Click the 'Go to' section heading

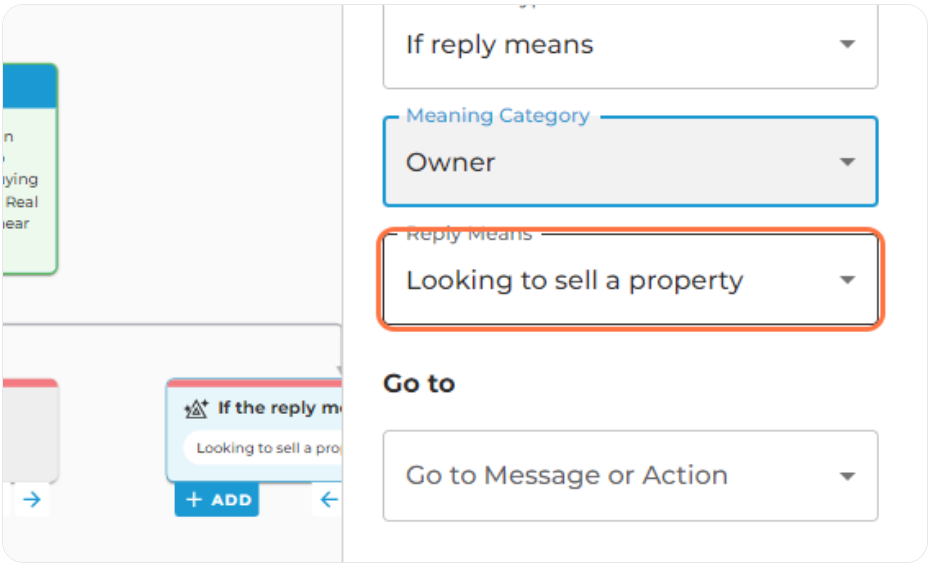419,384
